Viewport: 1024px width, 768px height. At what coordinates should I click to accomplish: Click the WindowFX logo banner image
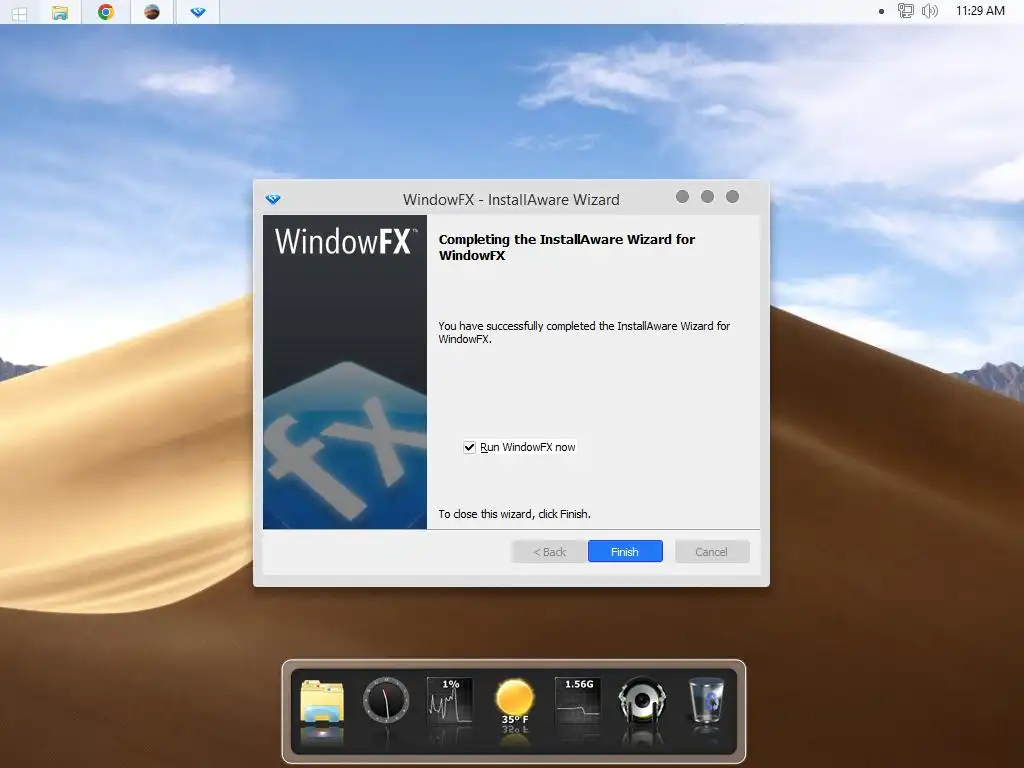click(x=345, y=372)
